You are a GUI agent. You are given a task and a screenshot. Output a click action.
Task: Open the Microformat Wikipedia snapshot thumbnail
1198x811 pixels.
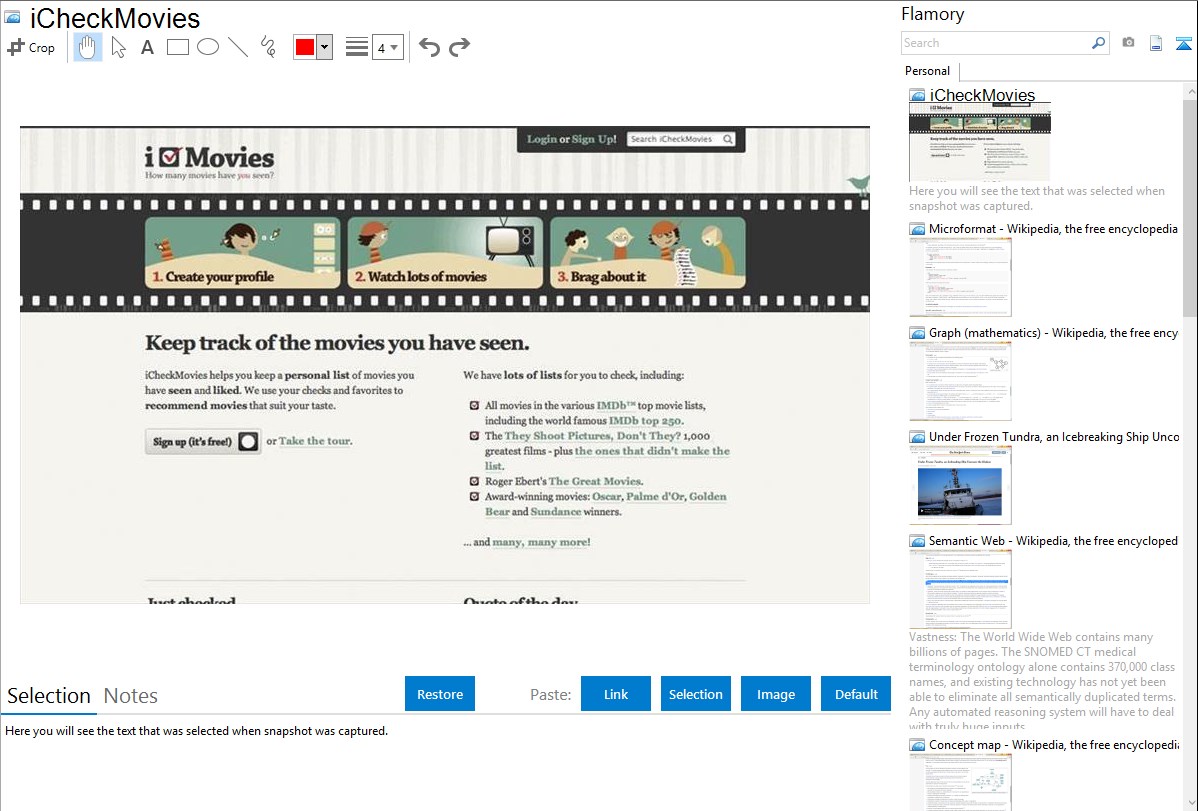pyautogui.click(x=960, y=277)
